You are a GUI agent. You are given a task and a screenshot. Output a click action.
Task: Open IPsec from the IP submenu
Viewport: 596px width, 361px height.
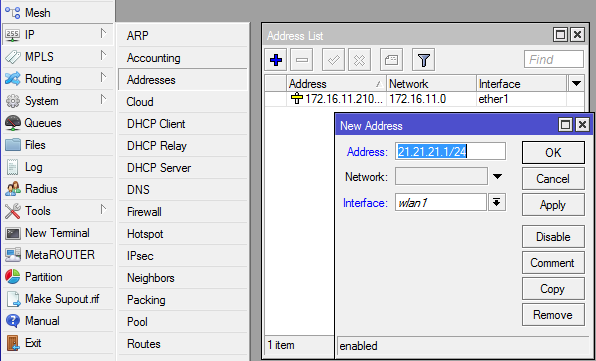point(183,256)
